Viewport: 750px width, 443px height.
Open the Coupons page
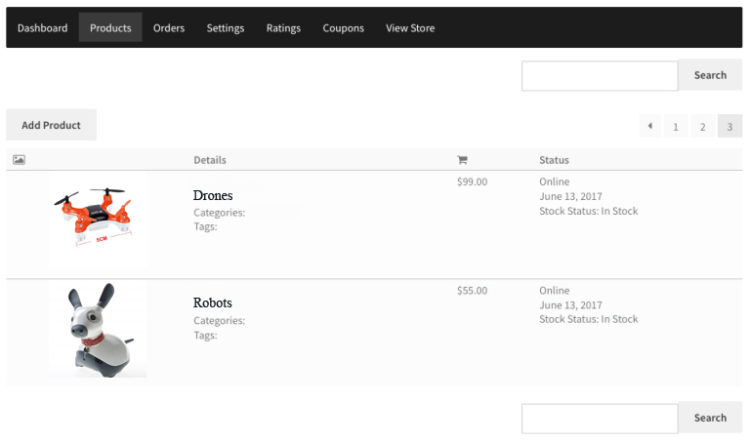[343, 28]
